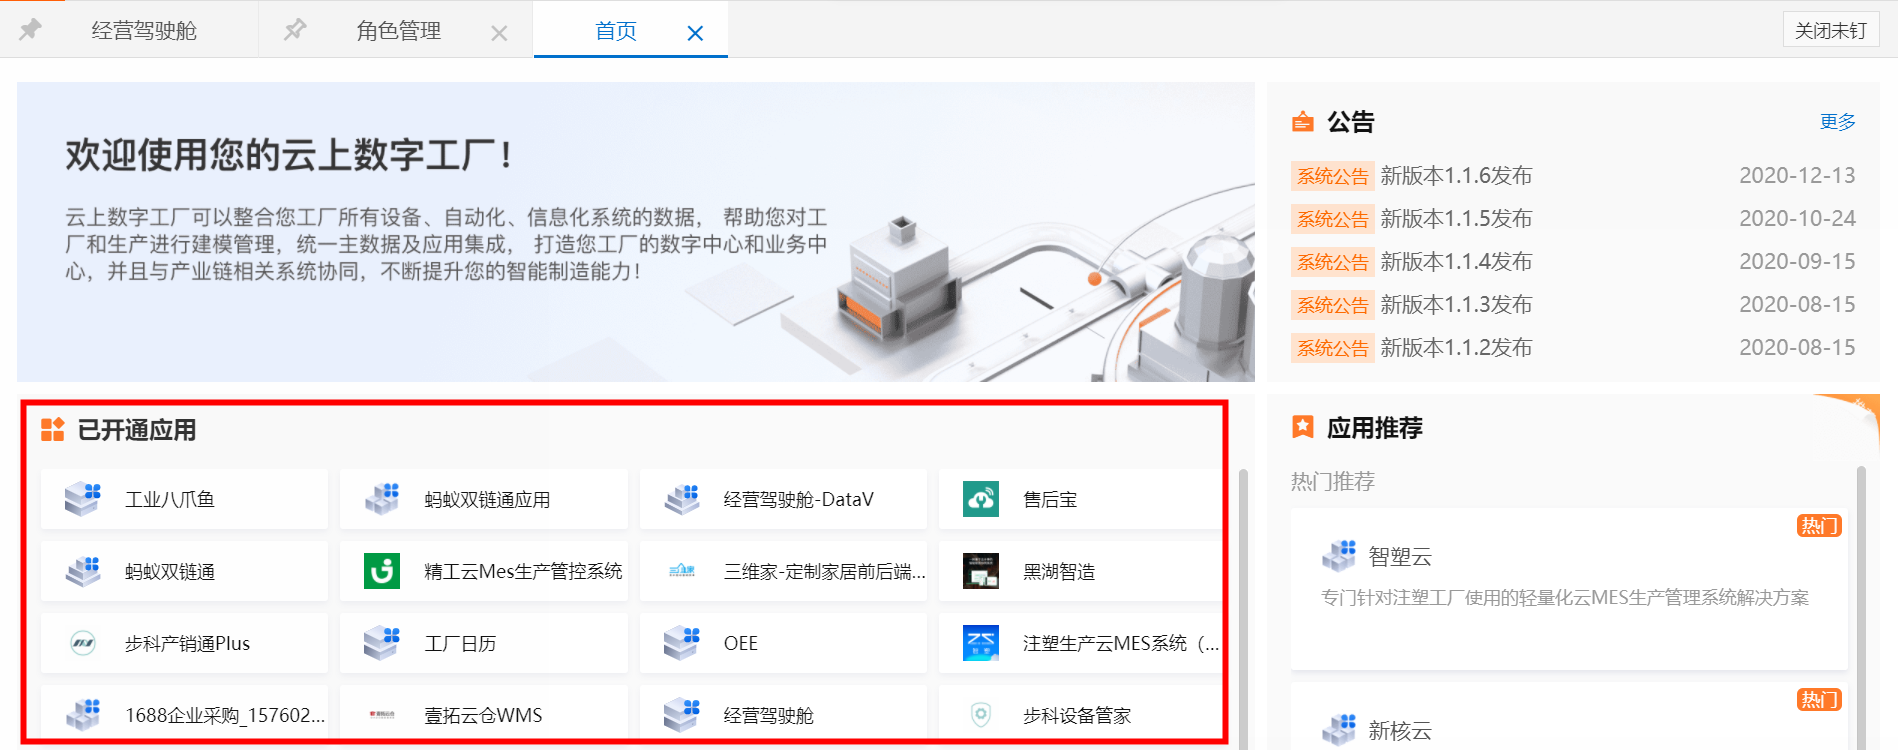Click the OEE app icon

pyautogui.click(x=682, y=643)
